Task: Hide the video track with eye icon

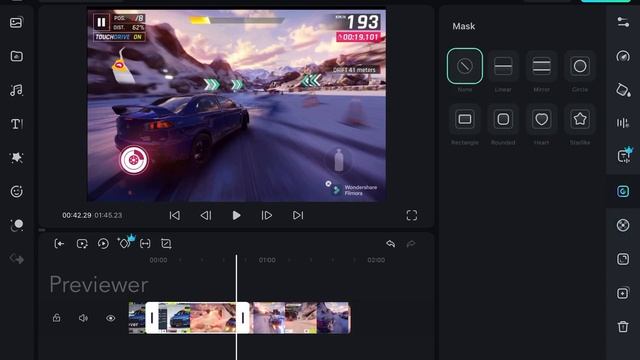Action: pyautogui.click(x=111, y=318)
